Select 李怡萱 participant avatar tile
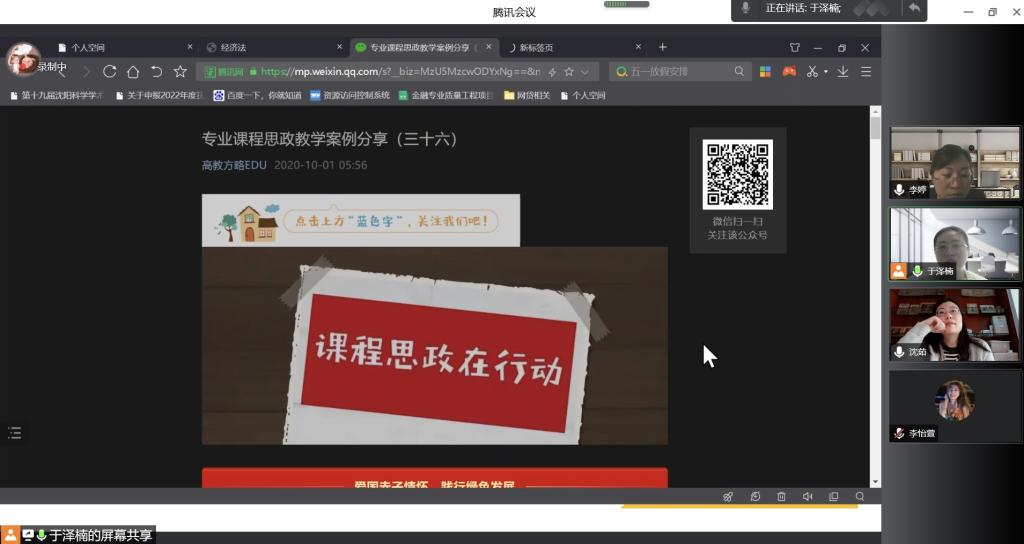 pos(954,406)
